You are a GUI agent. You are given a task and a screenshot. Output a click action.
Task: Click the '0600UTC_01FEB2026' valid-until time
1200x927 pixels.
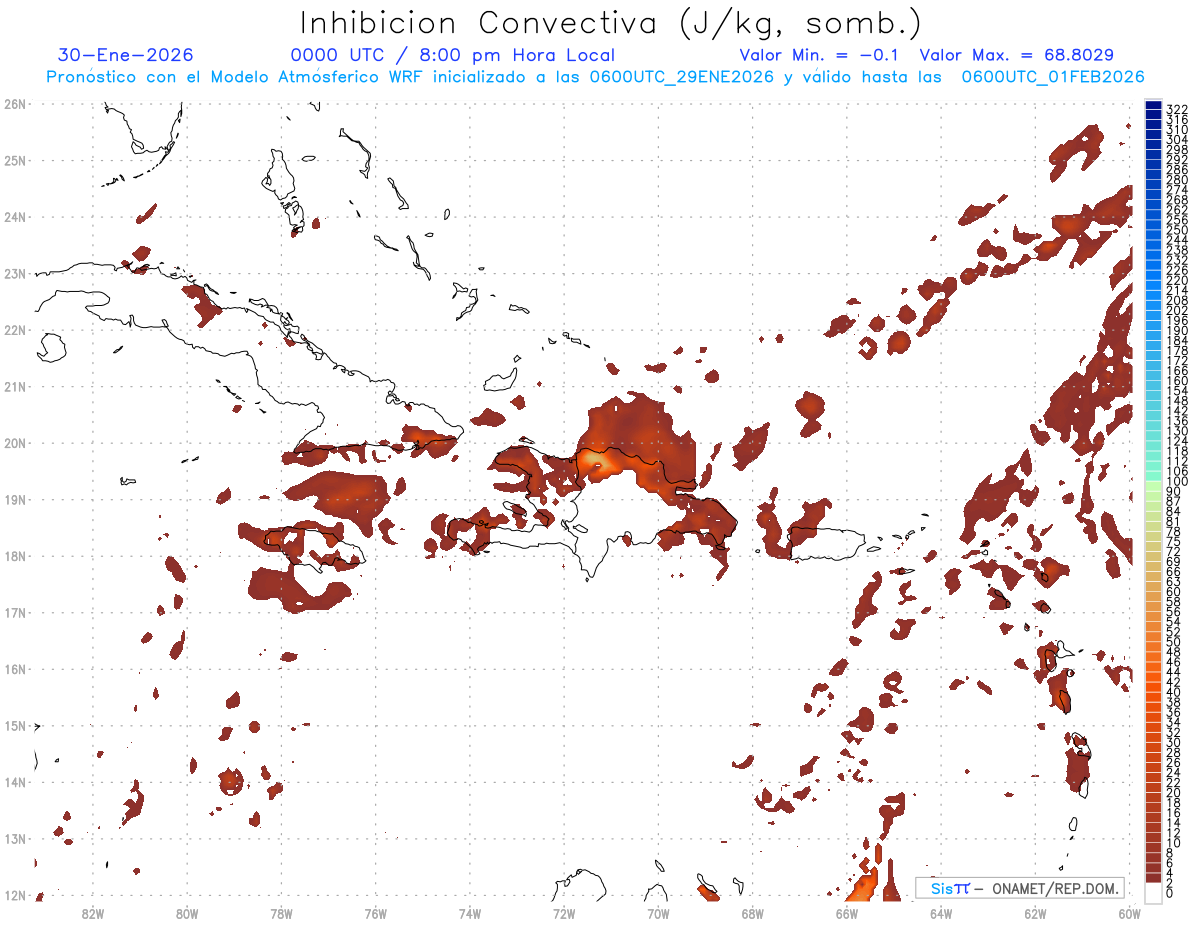[1052, 77]
